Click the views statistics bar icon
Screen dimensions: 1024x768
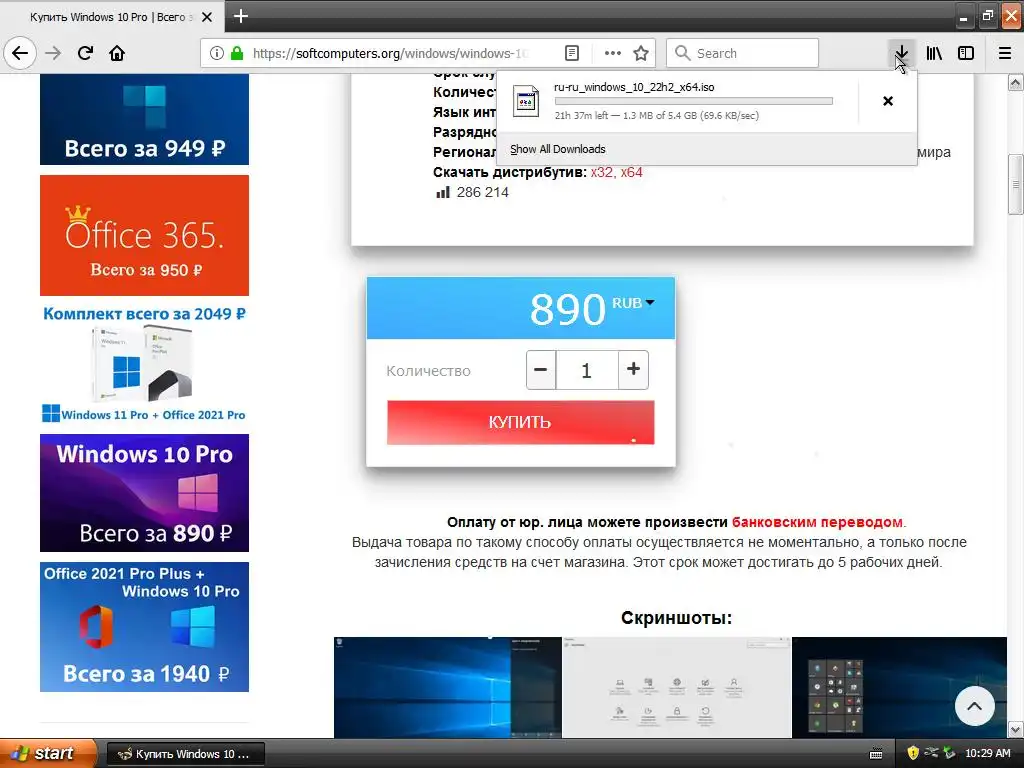pos(443,192)
